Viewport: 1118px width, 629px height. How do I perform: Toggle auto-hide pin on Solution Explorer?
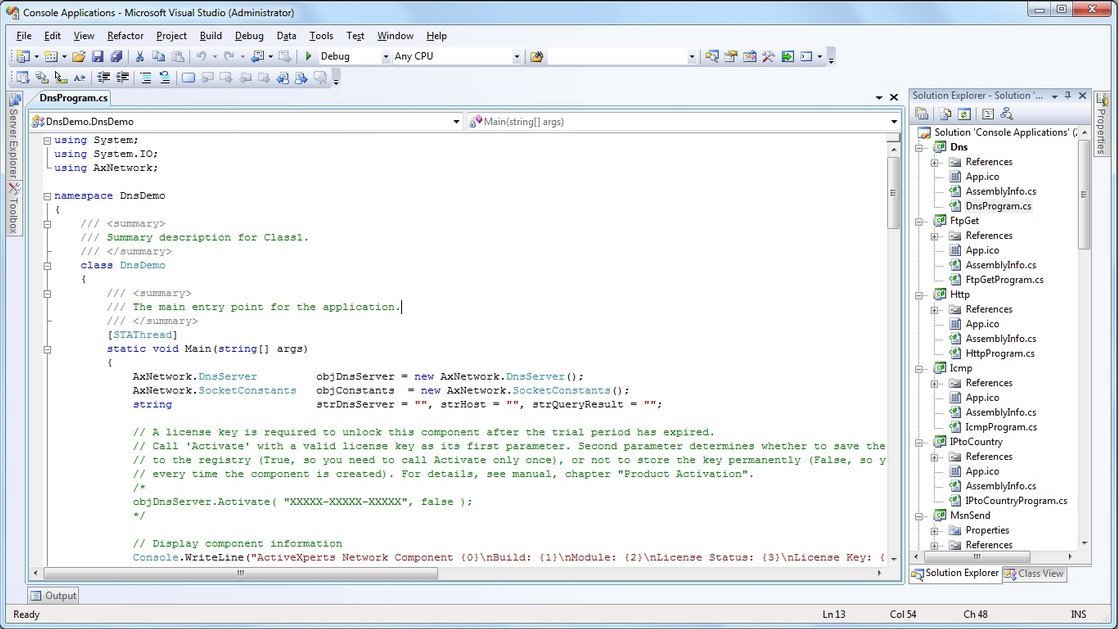click(1068, 95)
